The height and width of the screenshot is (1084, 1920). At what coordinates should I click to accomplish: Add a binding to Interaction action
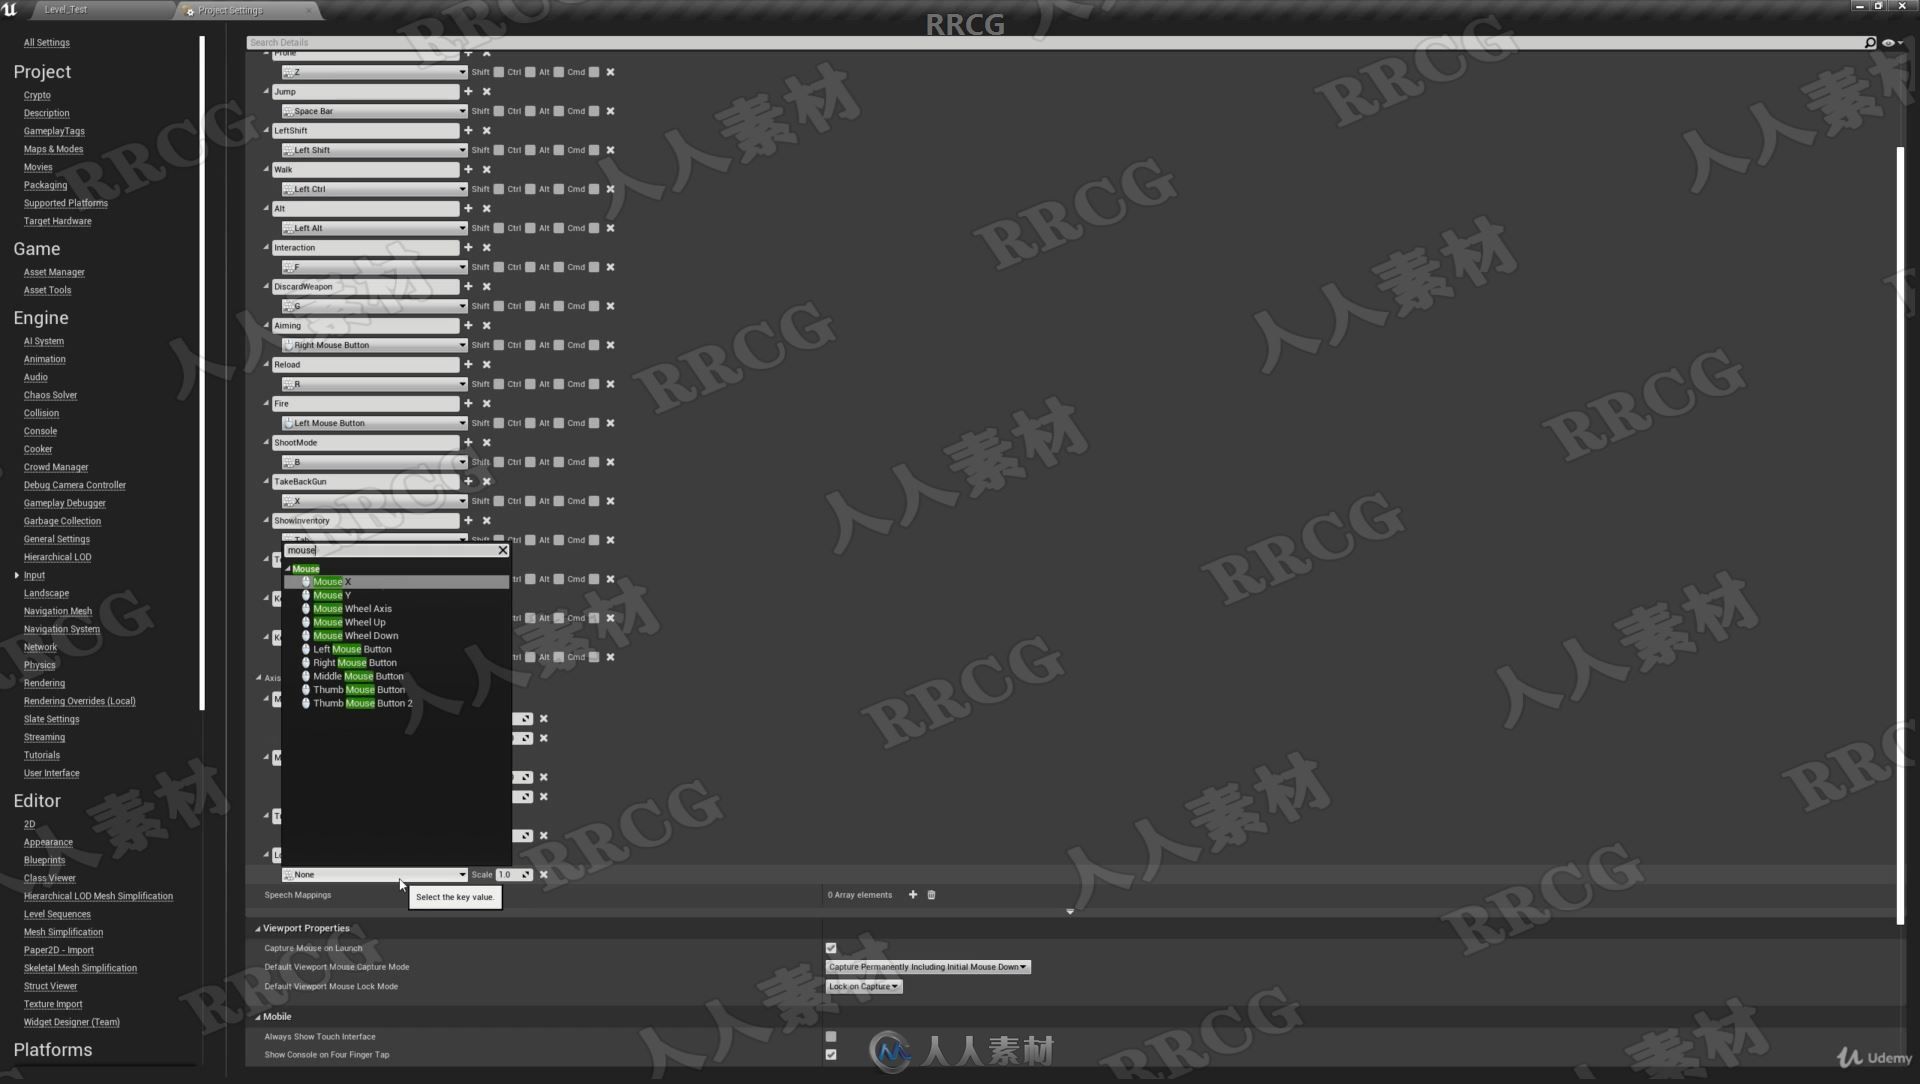tap(468, 247)
